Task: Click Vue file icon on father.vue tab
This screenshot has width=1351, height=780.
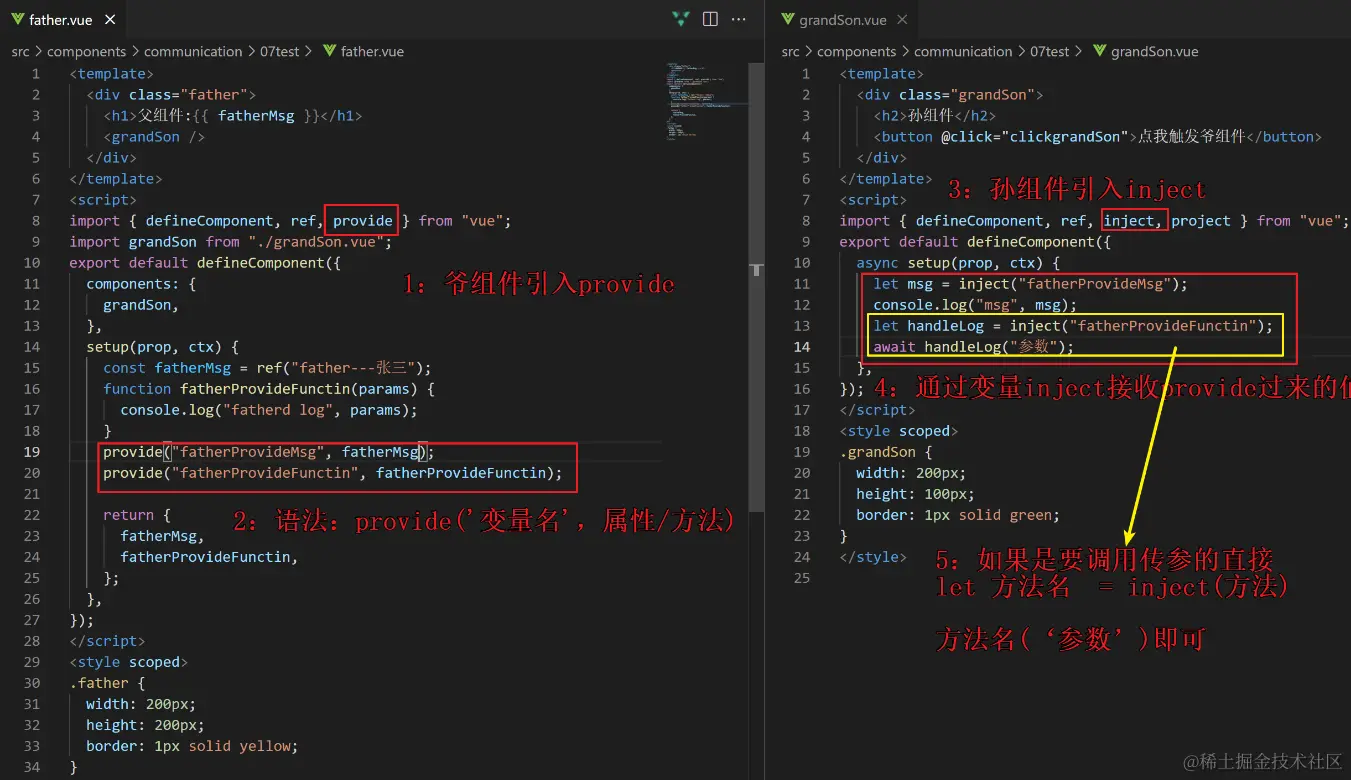Action: pos(16,20)
